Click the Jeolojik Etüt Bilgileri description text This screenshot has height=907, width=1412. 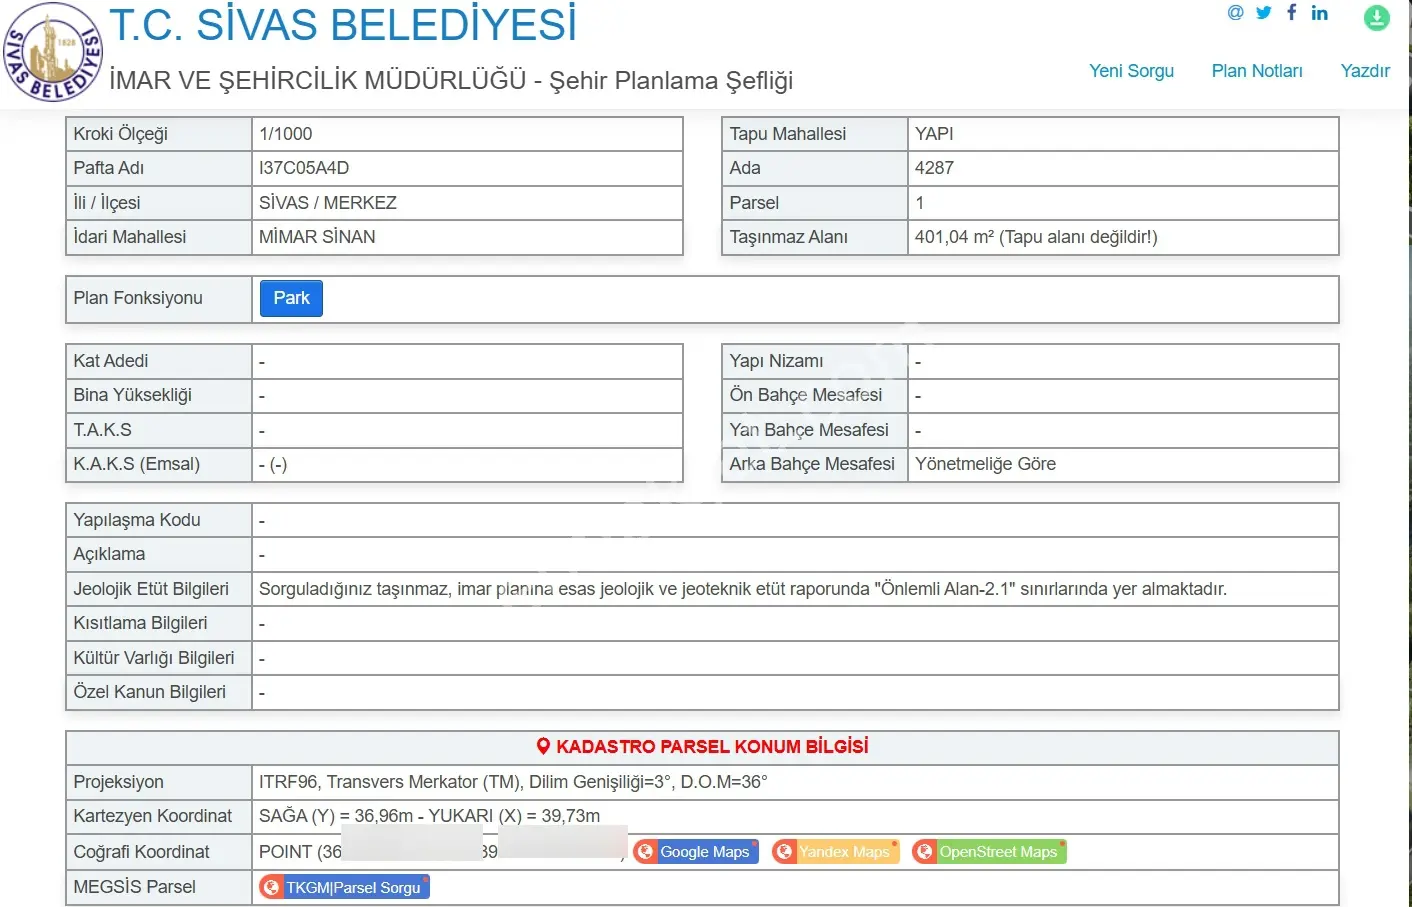click(x=743, y=589)
